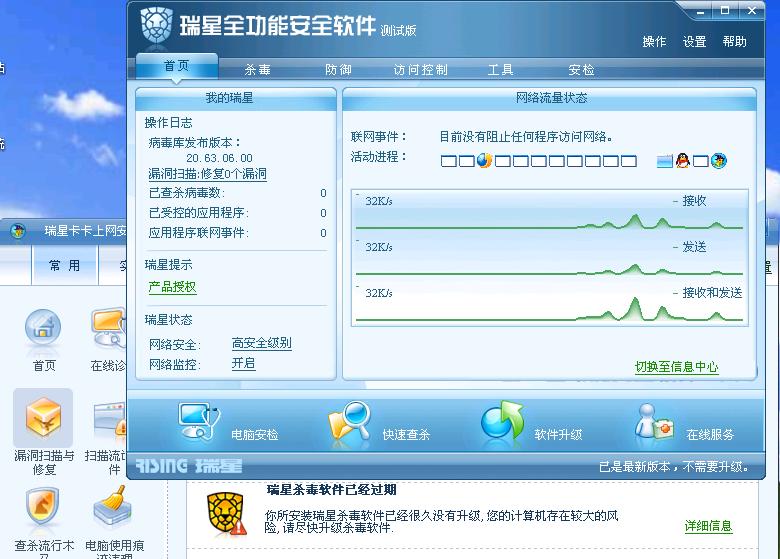Screen dimensions: 780x559
Task: Open 扫描流行软件 icon in 卡卡 window
Action: pos(110,420)
